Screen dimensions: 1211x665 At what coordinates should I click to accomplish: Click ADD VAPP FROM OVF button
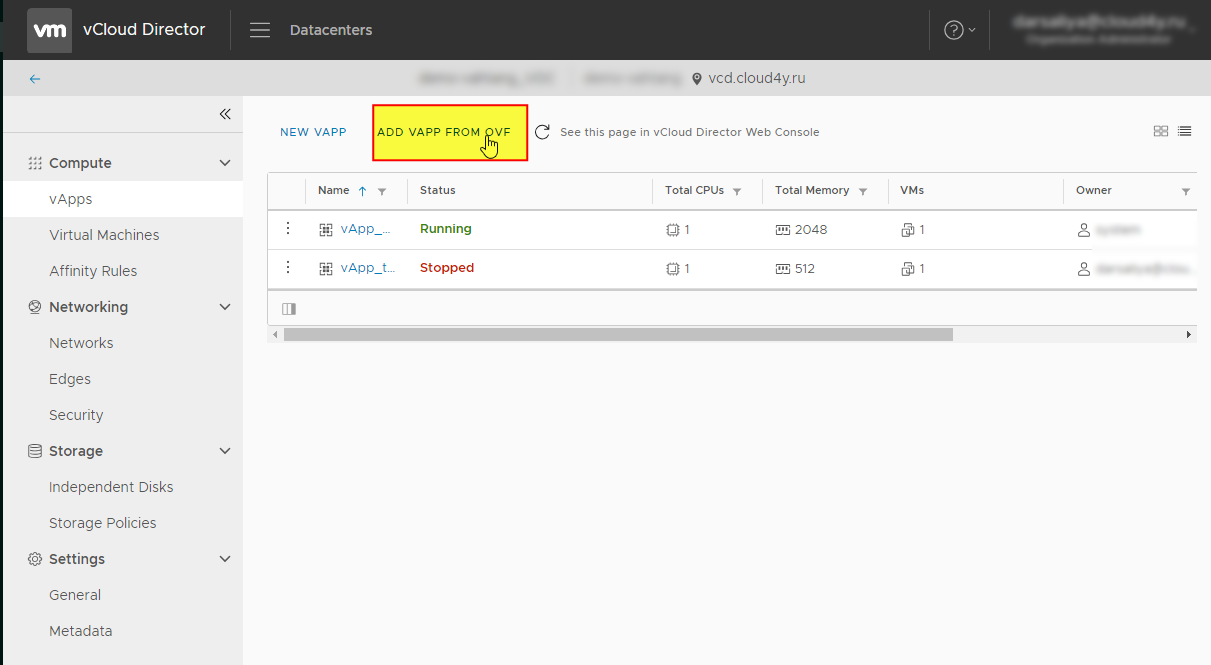coord(450,133)
